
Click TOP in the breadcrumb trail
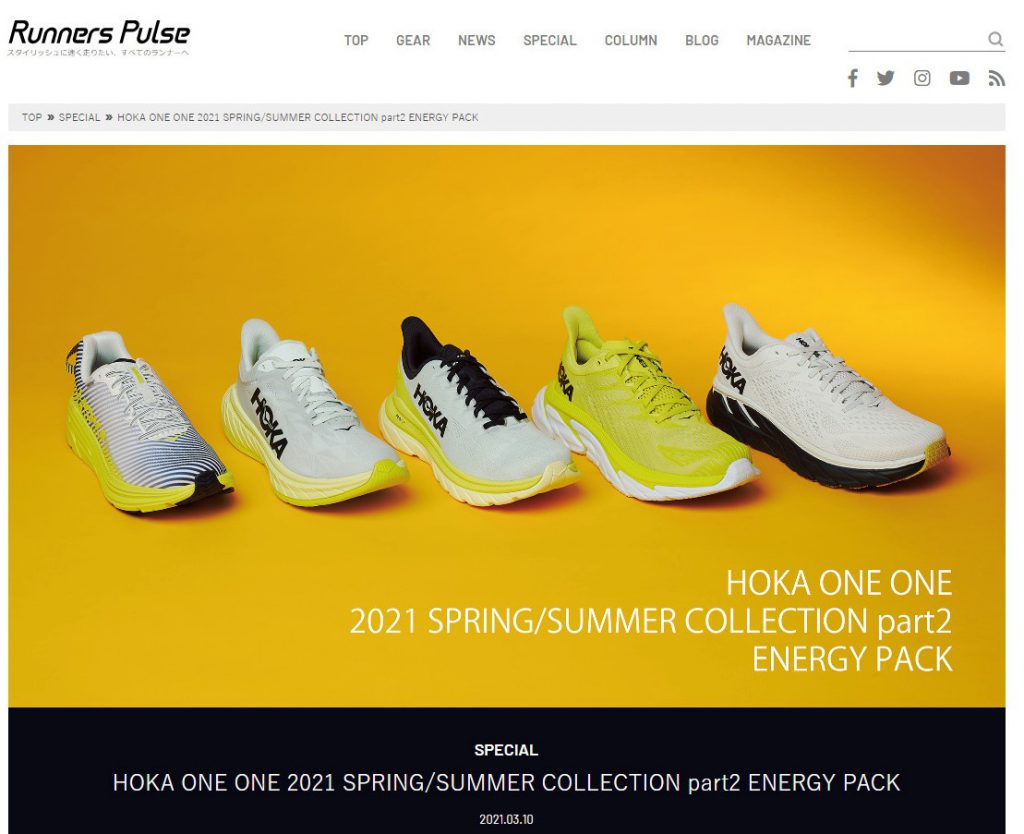(31, 118)
